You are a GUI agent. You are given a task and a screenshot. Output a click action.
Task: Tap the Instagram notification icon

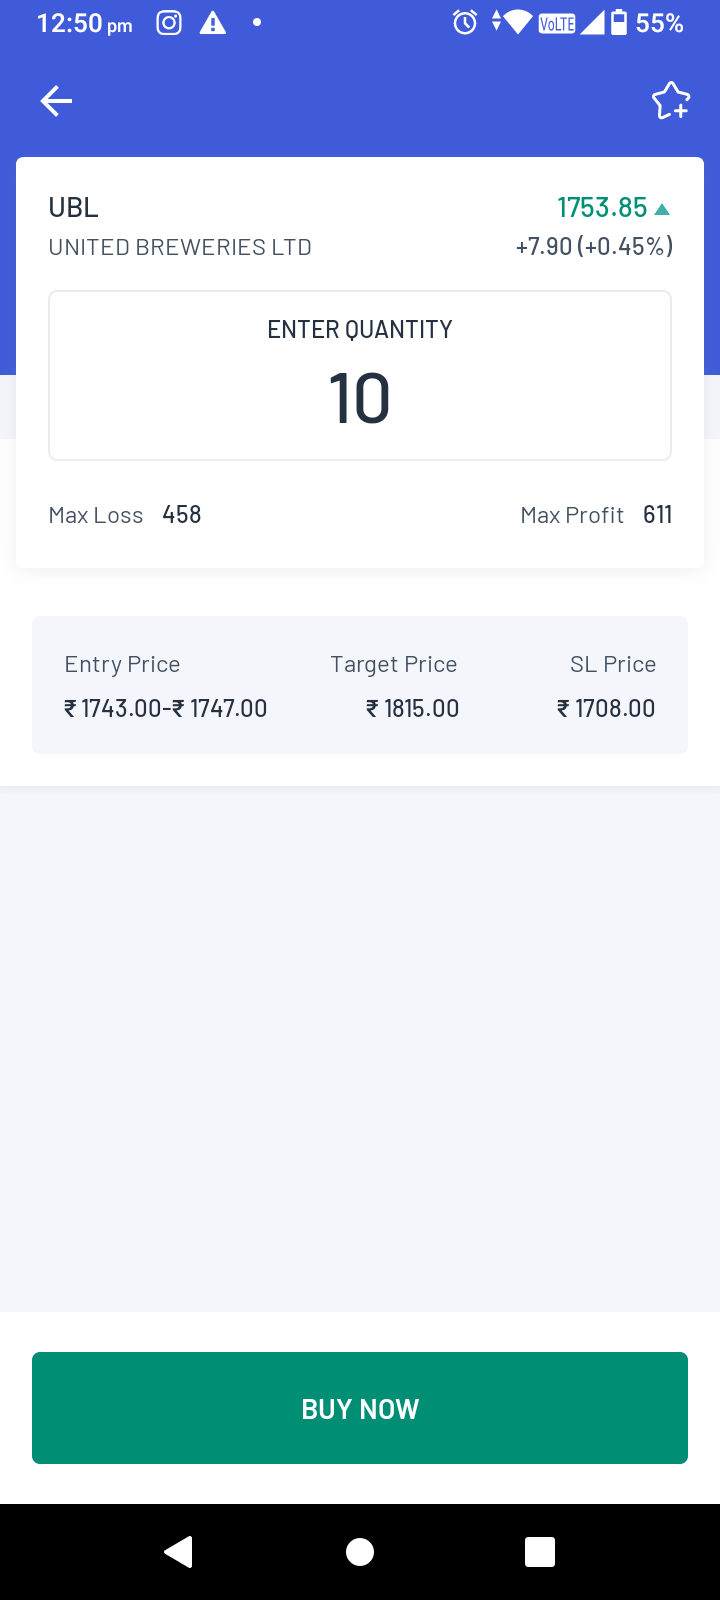pyautogui.click(x=169, y=23)
